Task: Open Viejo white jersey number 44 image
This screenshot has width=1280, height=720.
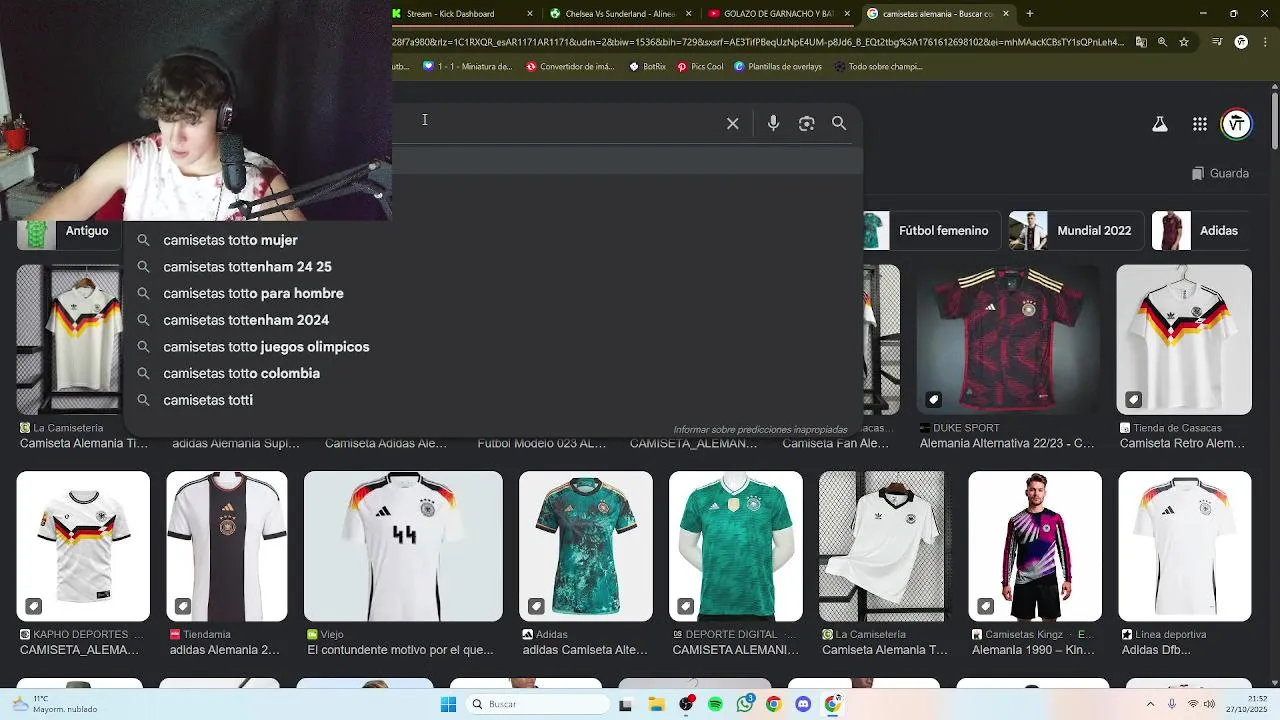Action: click(x=403, y=546)
